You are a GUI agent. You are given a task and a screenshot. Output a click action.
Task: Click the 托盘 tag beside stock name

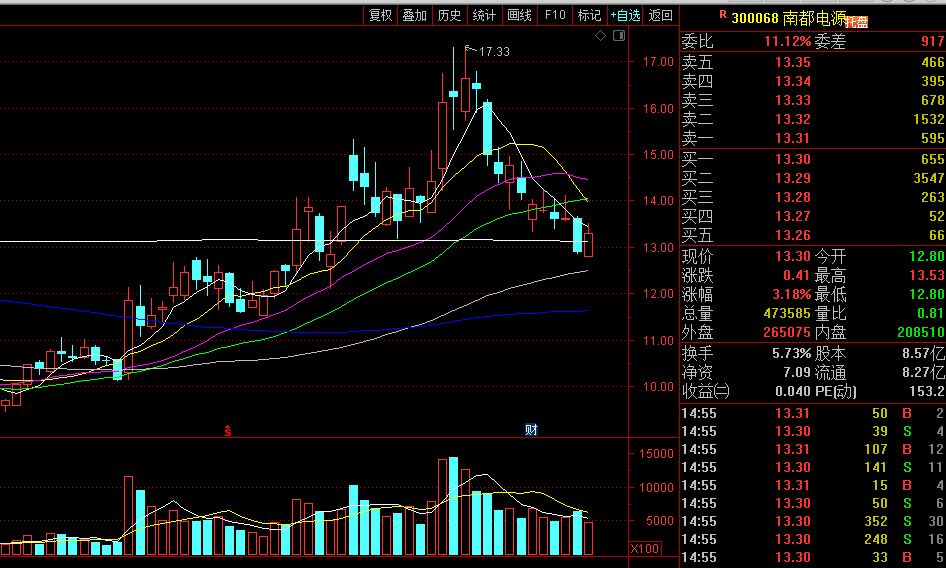(856, 23)
